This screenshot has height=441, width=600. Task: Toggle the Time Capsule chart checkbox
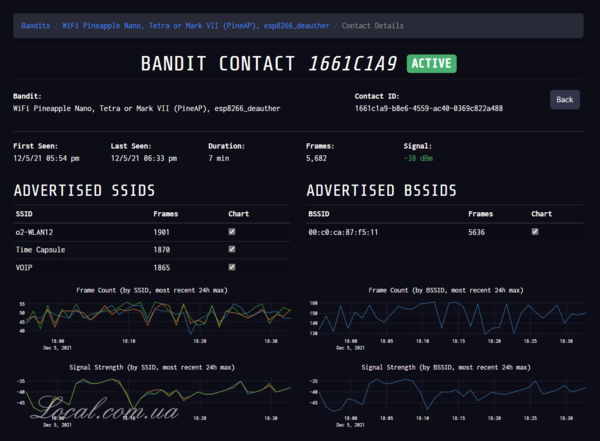(232, 250)
